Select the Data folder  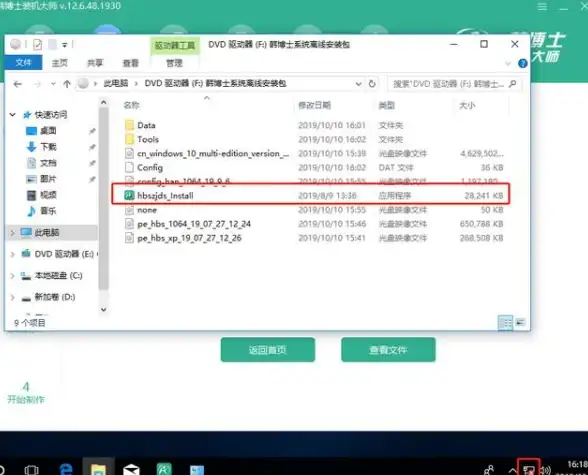click(146, 125)
